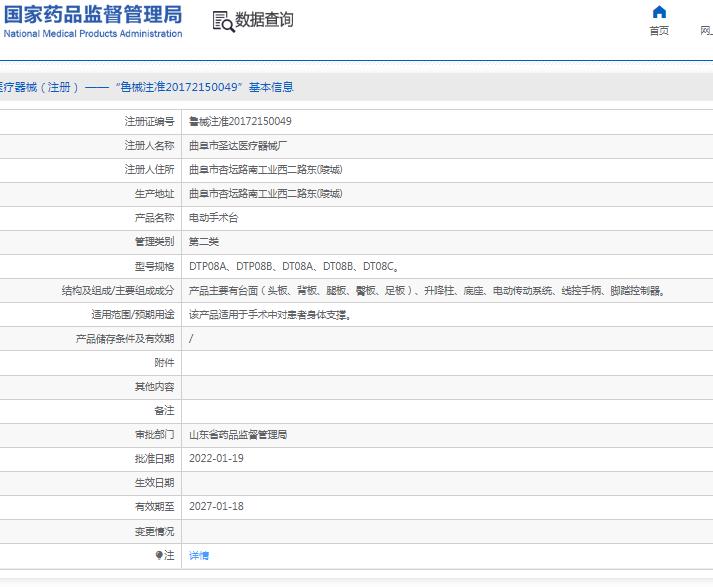Click the home icon above 首页
Viewport: 713px width, 587px height.
tap(659, 12)
